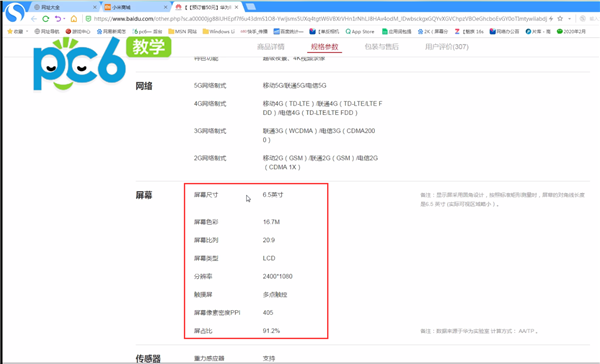Screen dimensions: 600x364
Task: Click the 405 PPI value
Action: (268, 312)
